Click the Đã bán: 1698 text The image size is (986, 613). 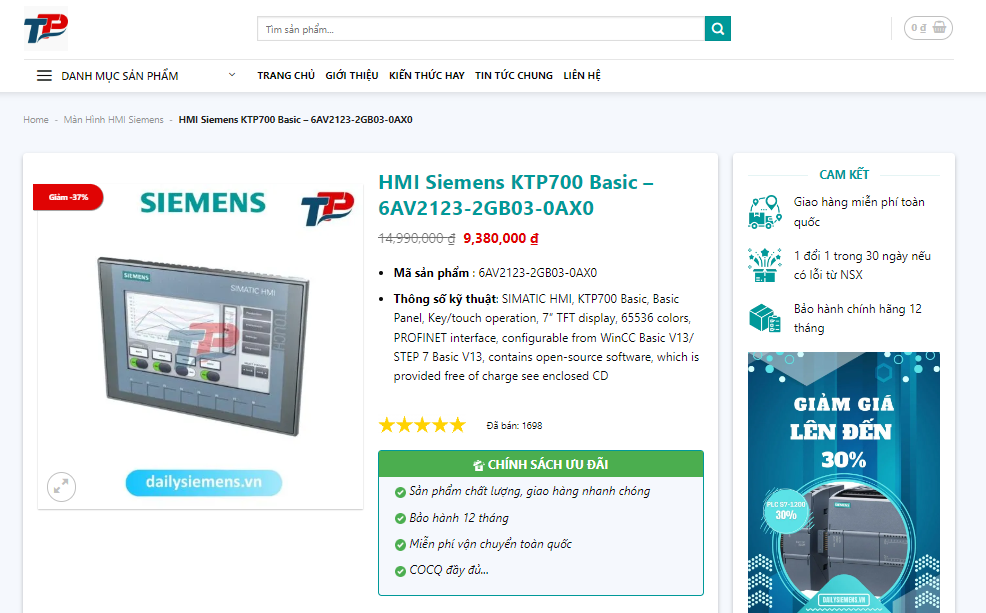coord(514,426)
